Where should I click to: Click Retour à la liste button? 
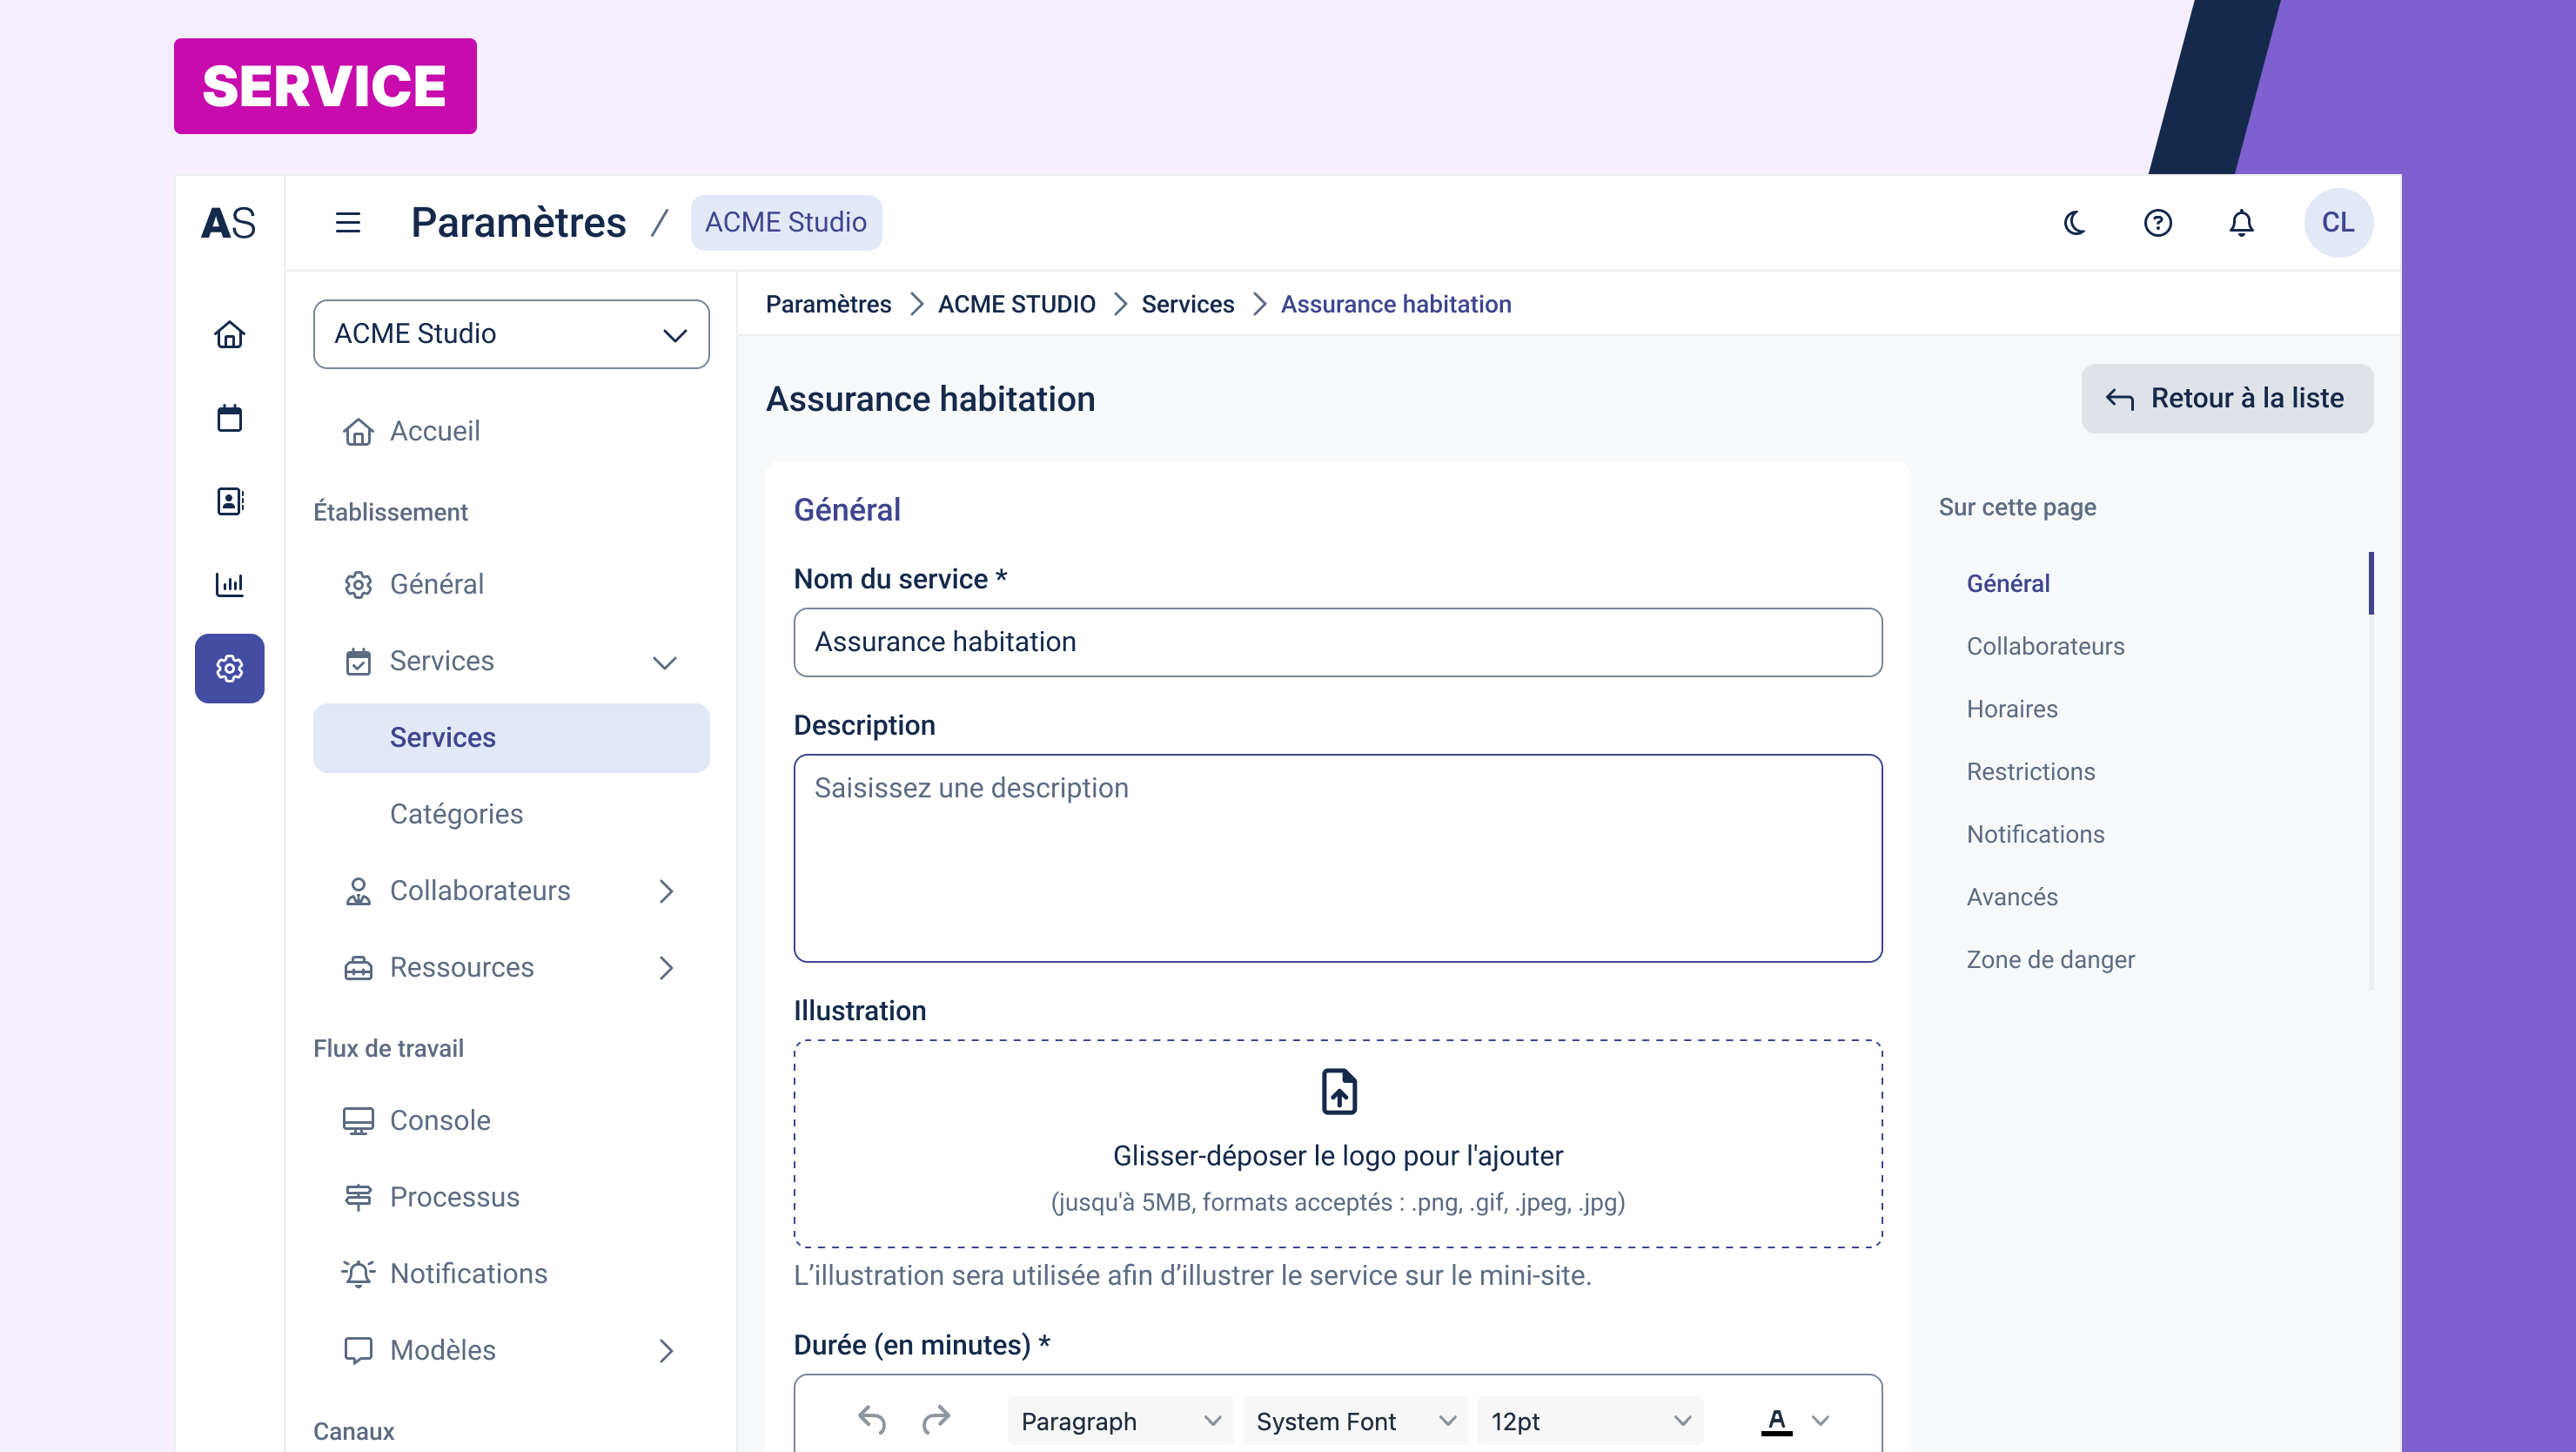(x=2227, y=398)
